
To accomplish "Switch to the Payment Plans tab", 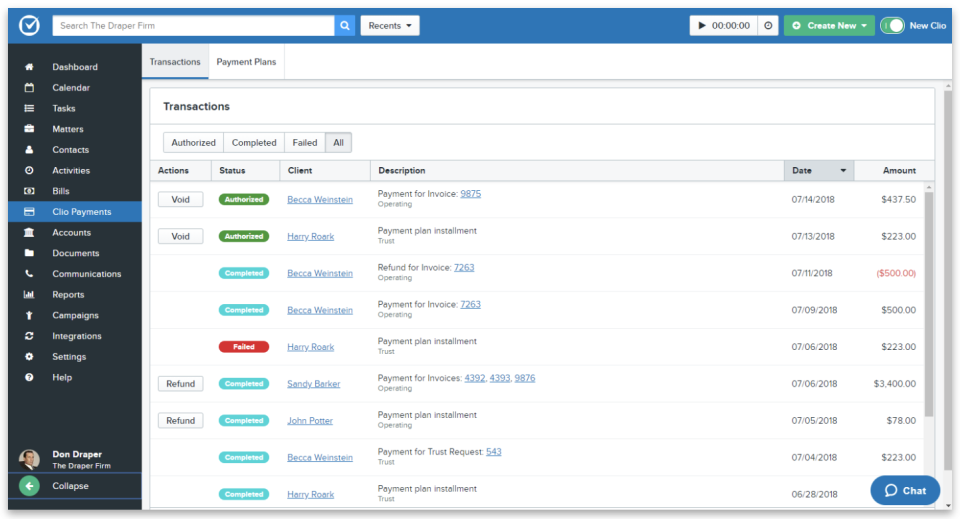I will click(x=246, y=62).
